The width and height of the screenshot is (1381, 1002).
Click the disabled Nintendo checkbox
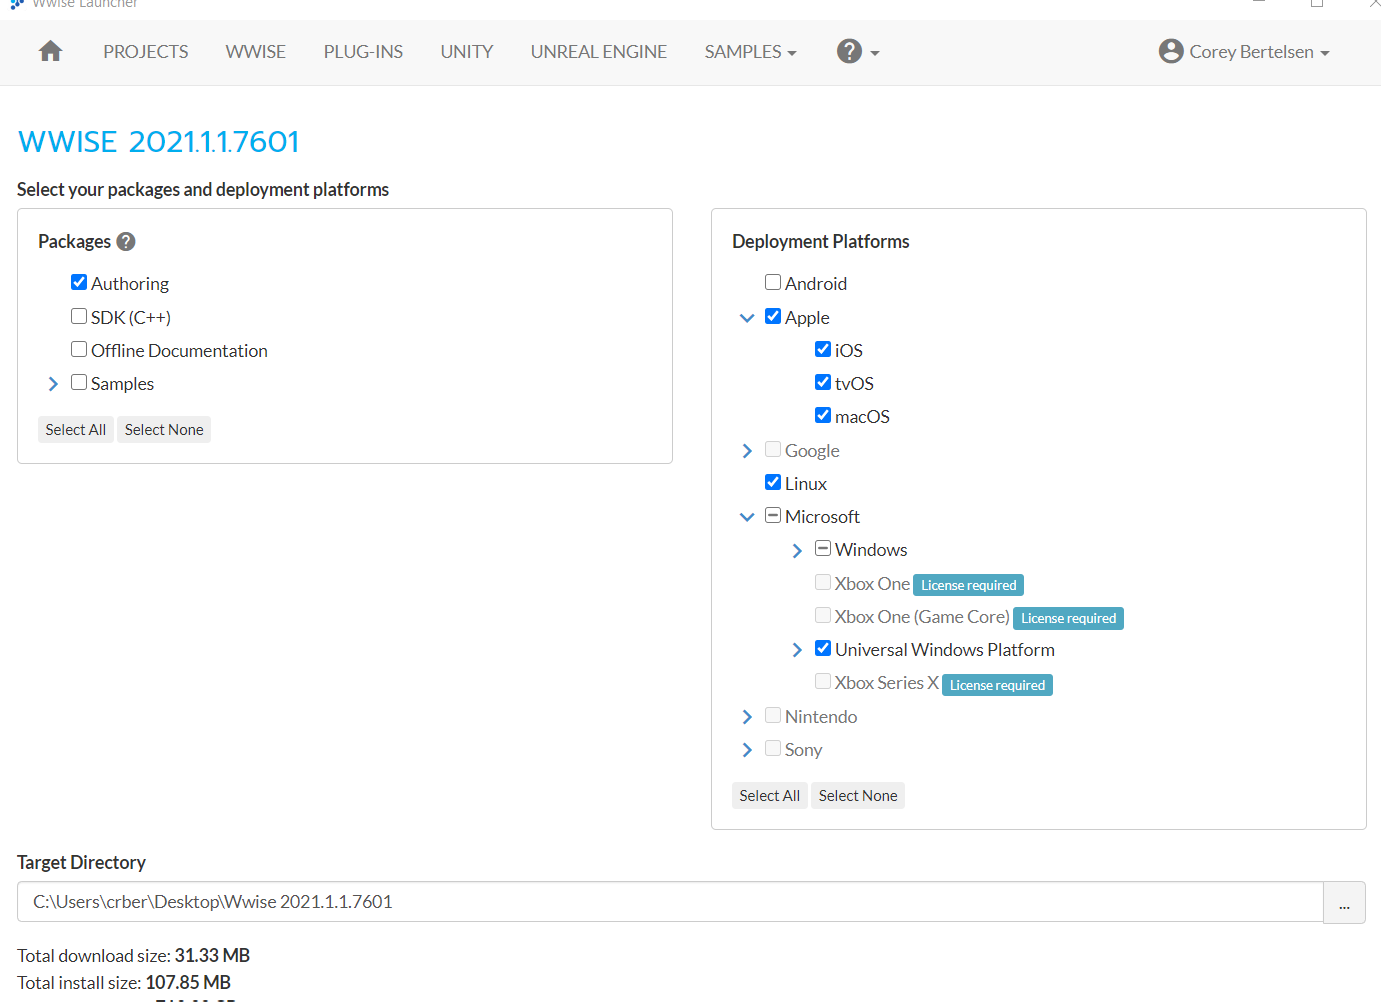[773, 715]
